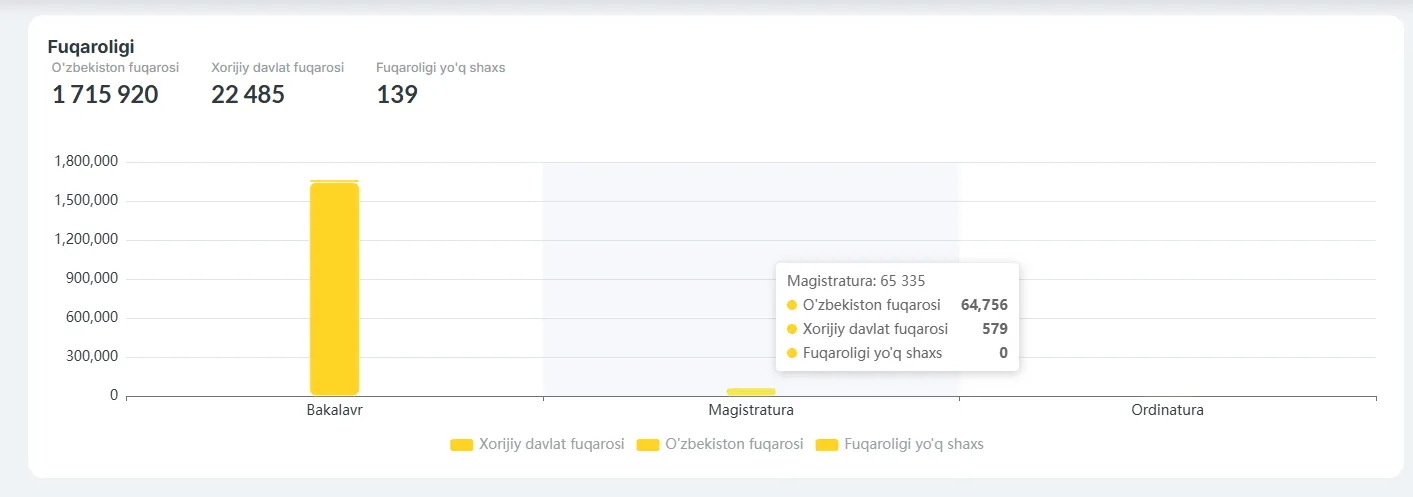
Task: Click the Fuqaroligi chart title
Action: tap(91, 46)
